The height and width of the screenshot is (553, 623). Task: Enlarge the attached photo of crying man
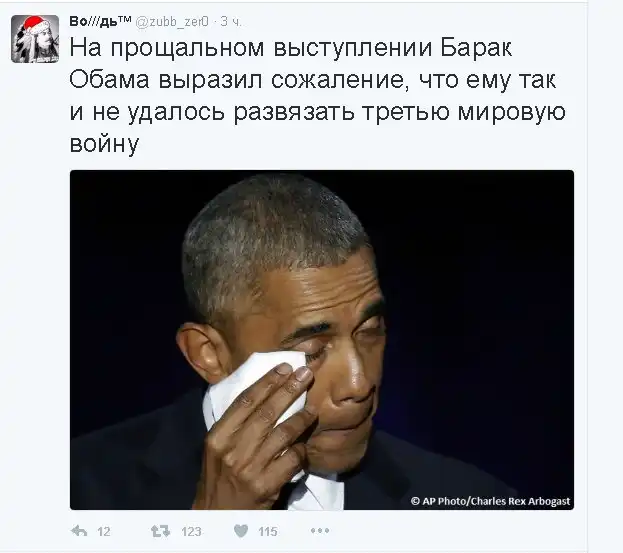click(x=322, y=340)
